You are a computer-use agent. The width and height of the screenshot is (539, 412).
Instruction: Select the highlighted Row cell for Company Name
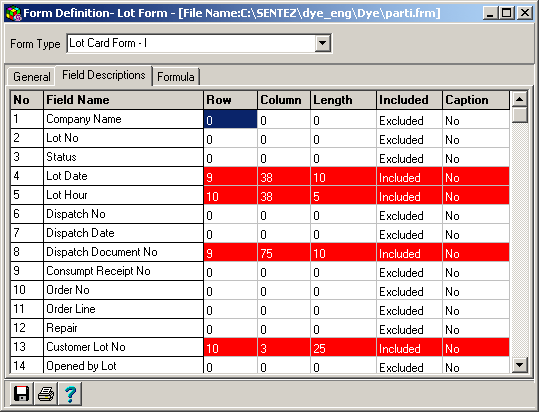point(230,119)
